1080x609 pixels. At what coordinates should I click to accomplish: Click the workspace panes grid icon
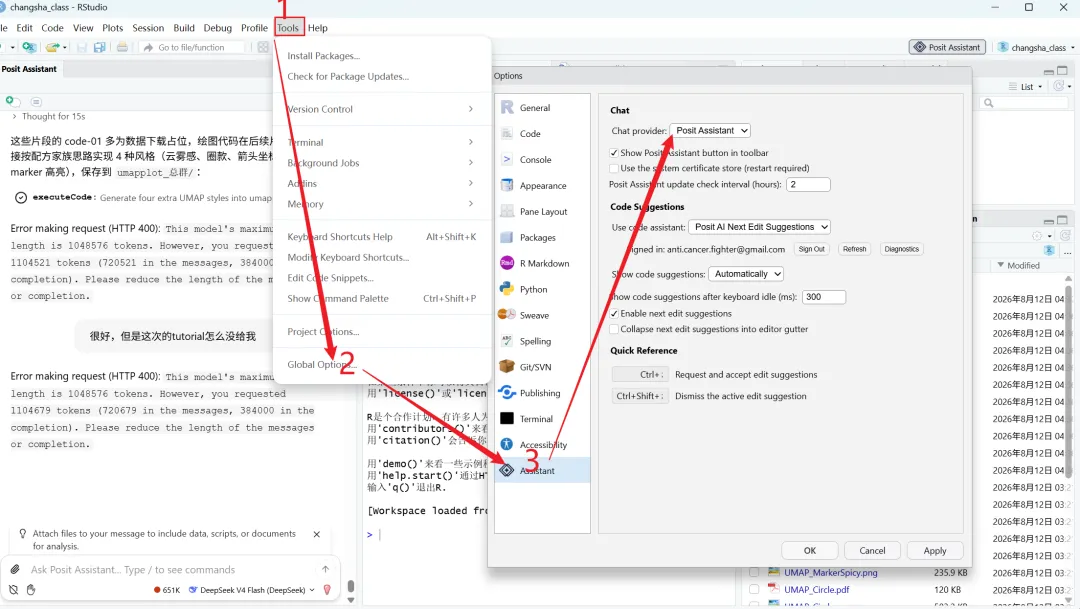point(263,48)
